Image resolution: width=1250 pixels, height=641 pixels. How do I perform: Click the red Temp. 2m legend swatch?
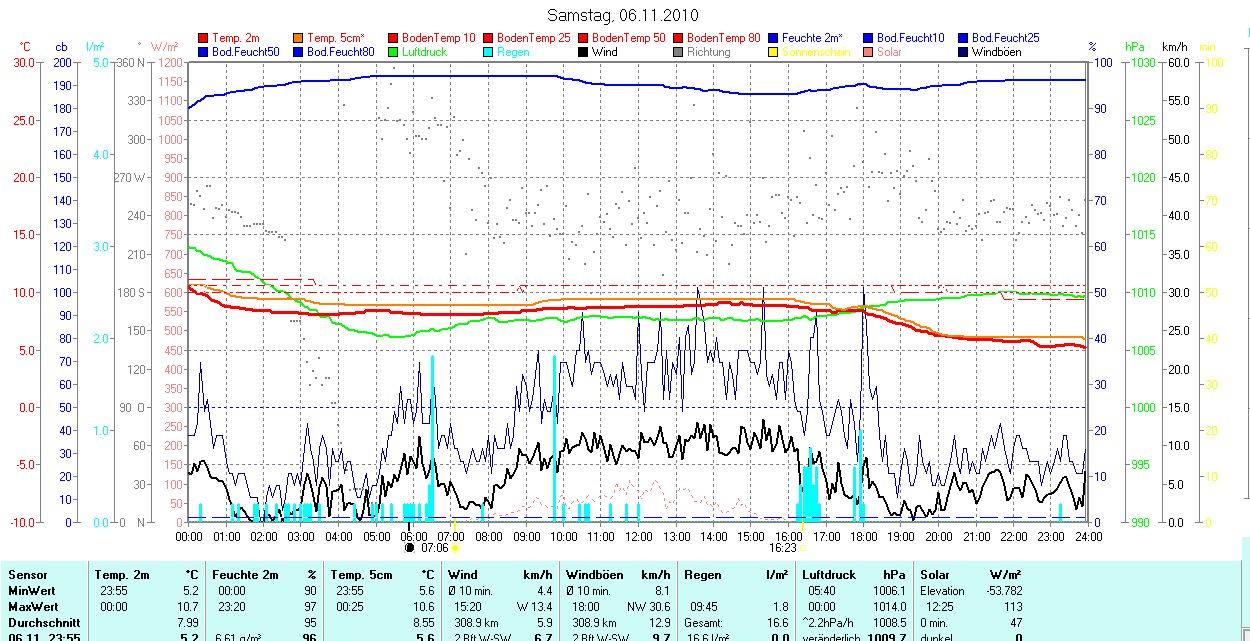204,38
